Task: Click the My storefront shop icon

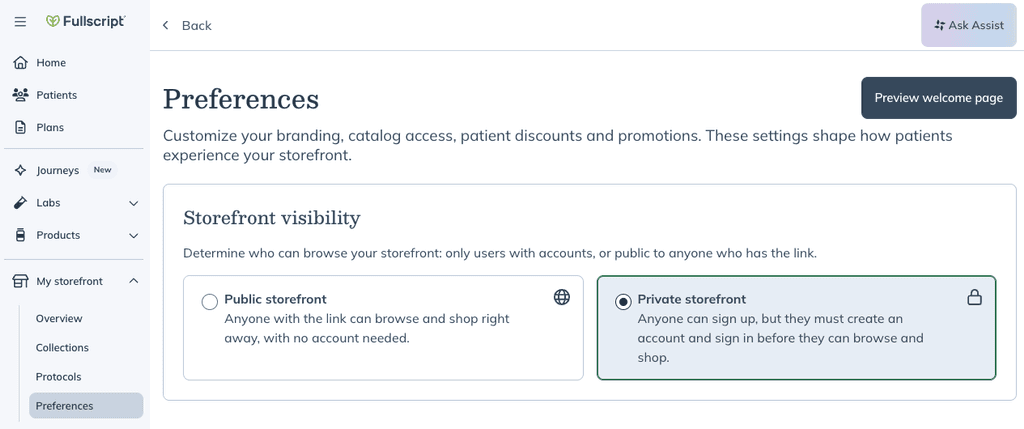Action: [x=21, y=281]
